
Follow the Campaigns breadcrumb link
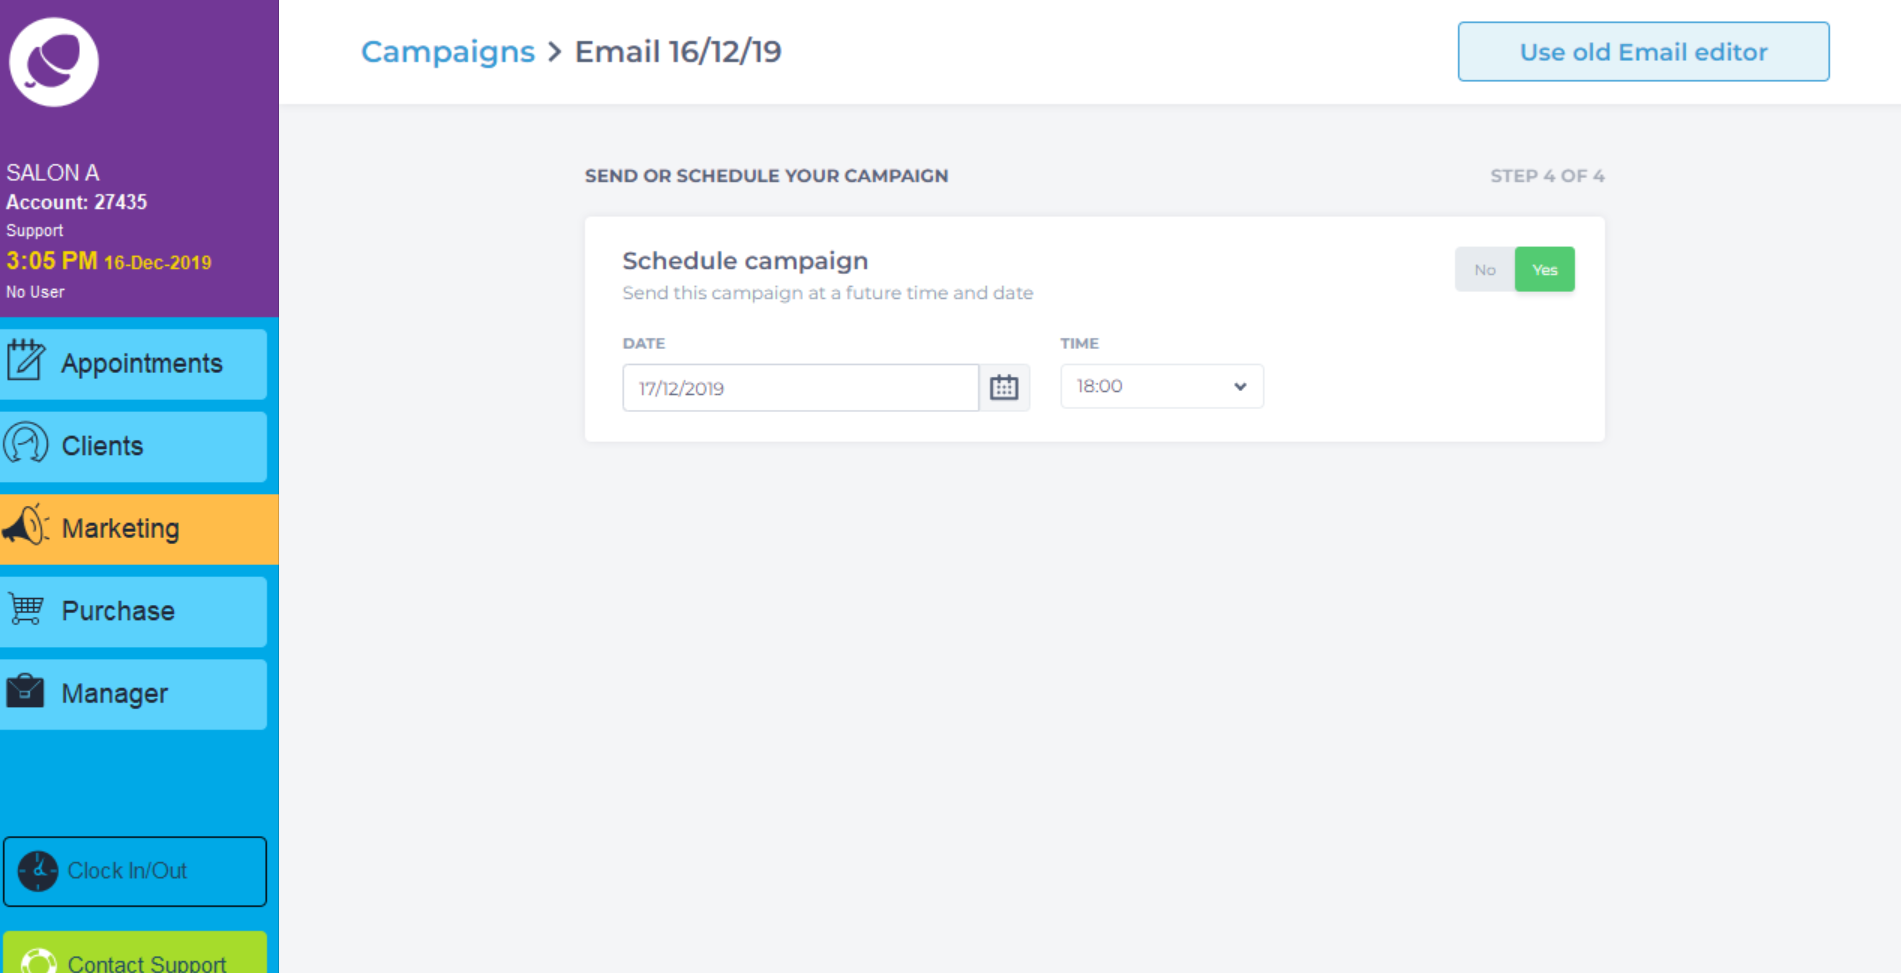[x=447, y=51]
